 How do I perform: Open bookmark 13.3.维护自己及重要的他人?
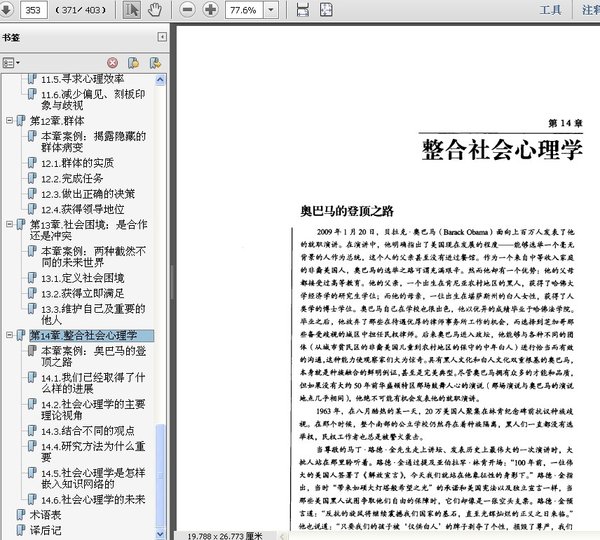point(93,314)
